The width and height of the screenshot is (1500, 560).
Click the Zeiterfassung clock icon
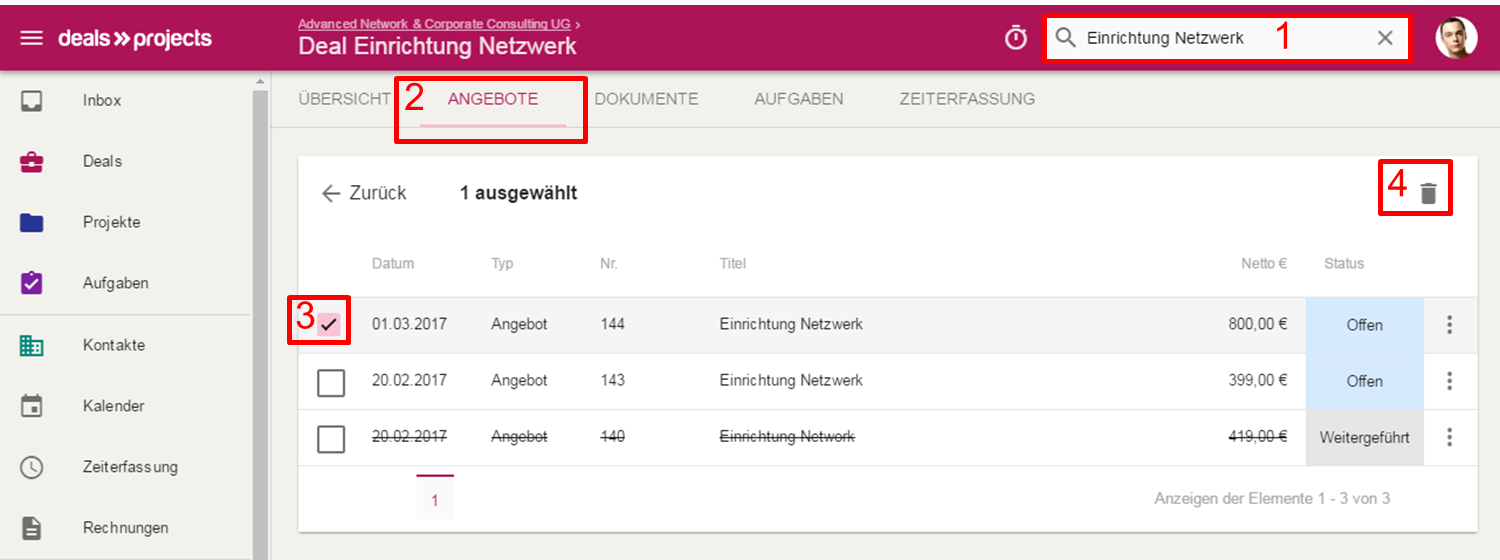32,467
